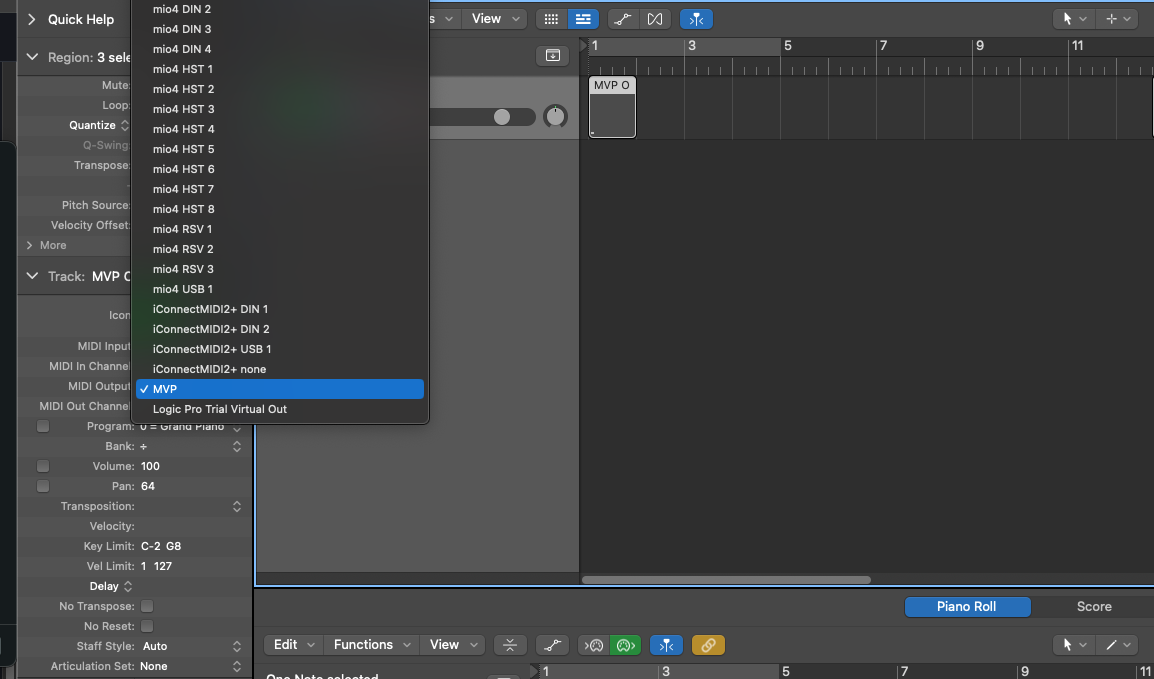Expand the Quick Help section
Screen dimensions: 1154x679
tap(32, 19)
